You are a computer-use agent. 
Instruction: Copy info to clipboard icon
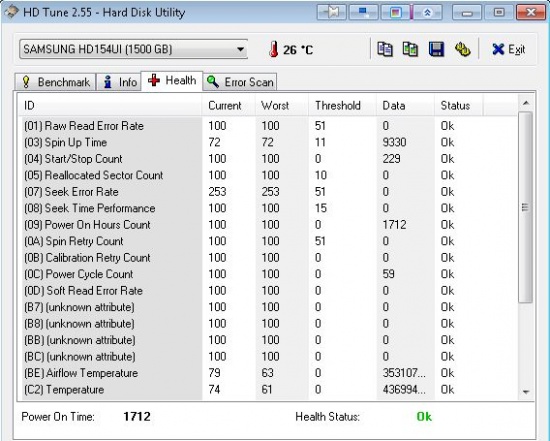pyautogui.click(x=385, y=49)
